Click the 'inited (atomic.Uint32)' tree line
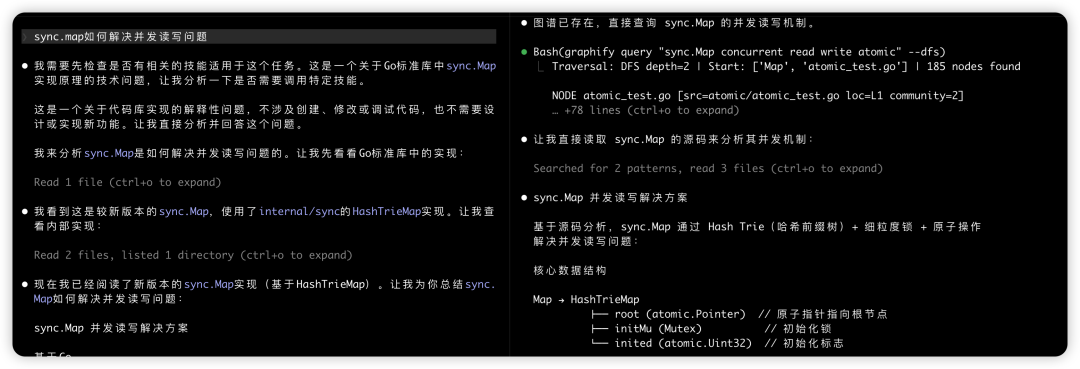The image size is (1080, 369). [717, 343]
